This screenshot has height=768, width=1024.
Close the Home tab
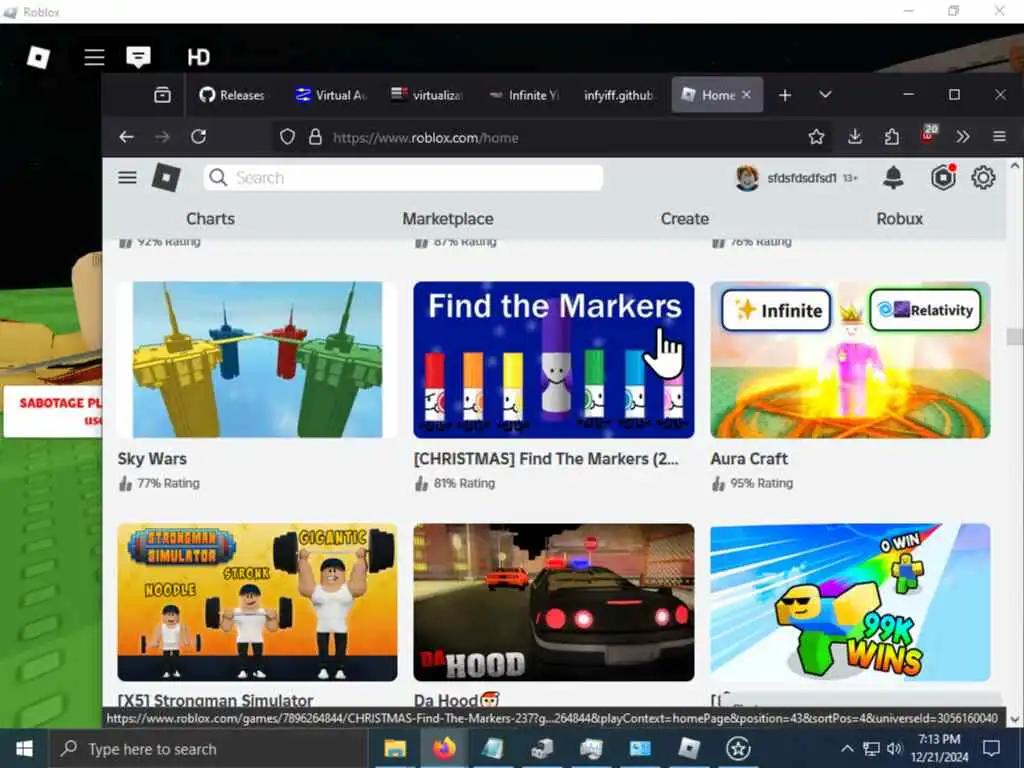click(746, 95)
